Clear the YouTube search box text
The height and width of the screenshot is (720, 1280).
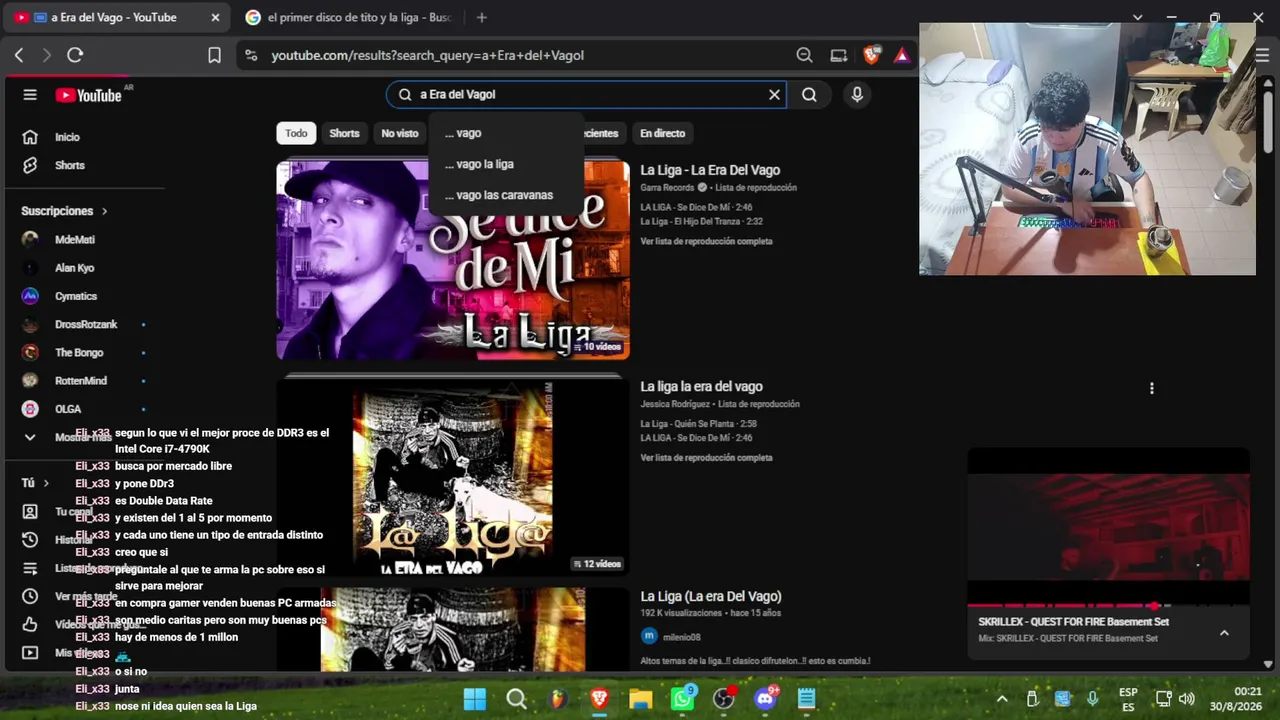pyautogui.click(x=774, y=94)
